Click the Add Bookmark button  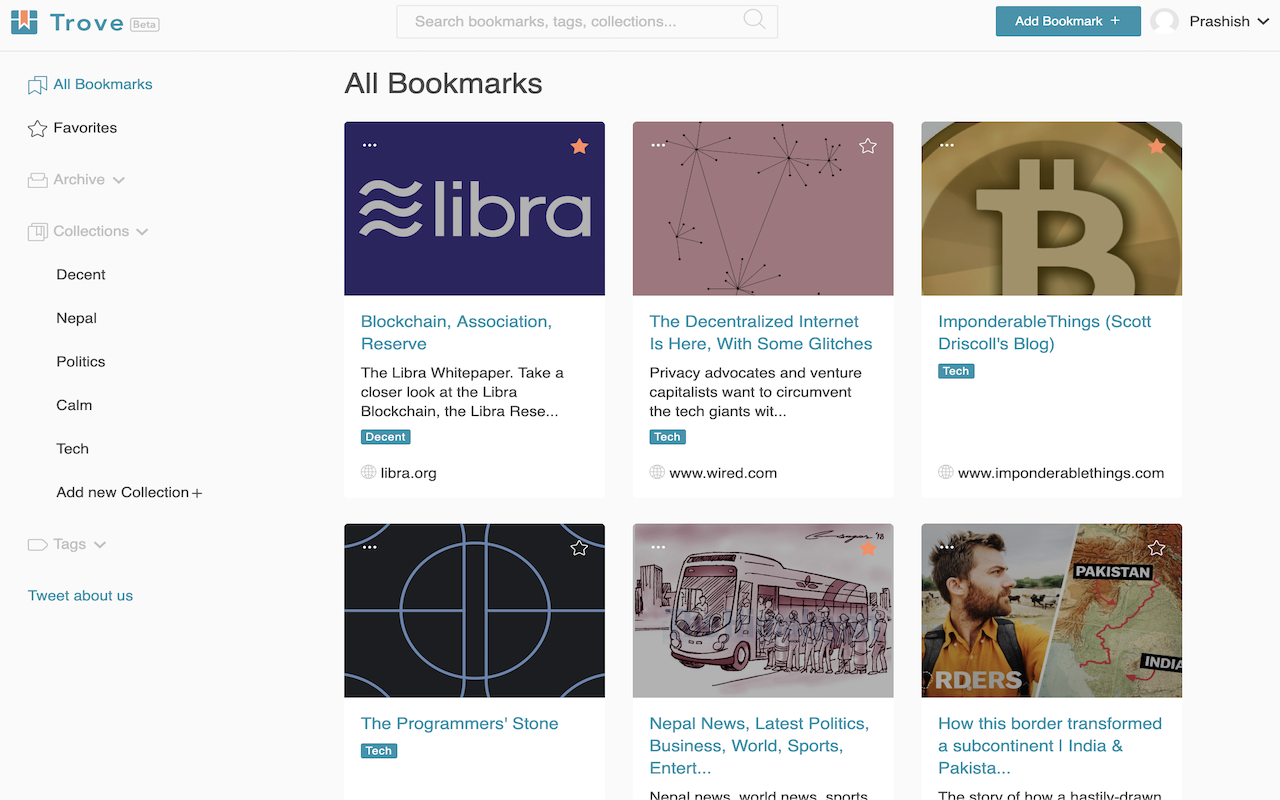[x=1068, y=21]
